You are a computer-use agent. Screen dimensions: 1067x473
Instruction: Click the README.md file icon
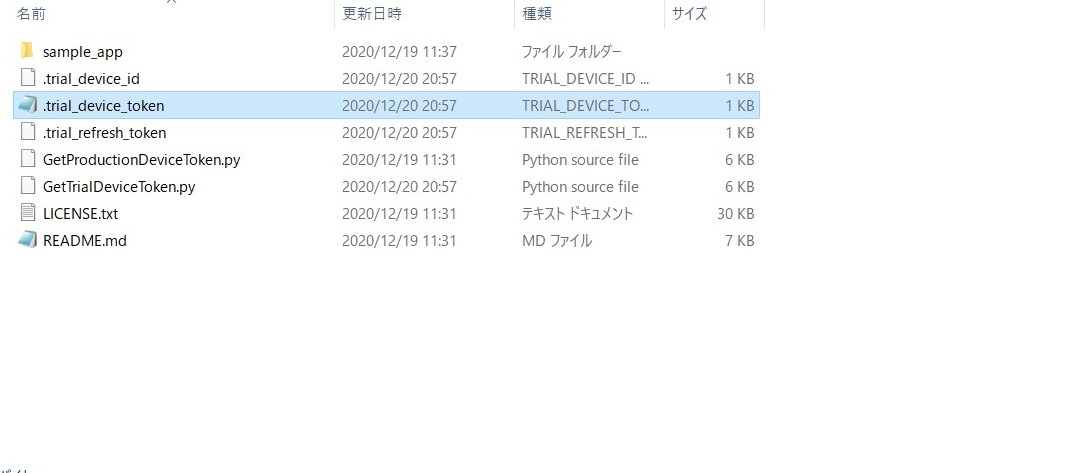(x=27, y=240)
